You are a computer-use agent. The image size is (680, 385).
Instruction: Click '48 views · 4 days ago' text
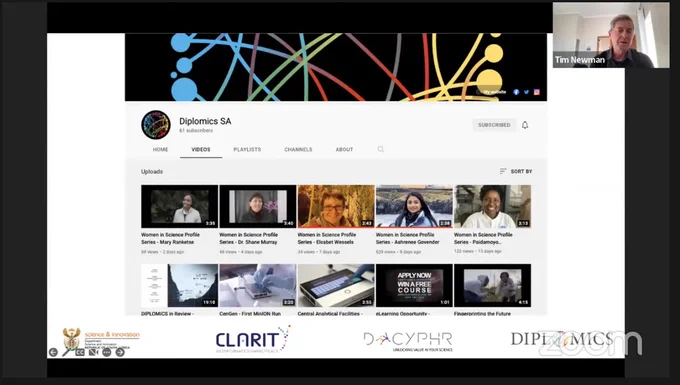coord(241,252)
